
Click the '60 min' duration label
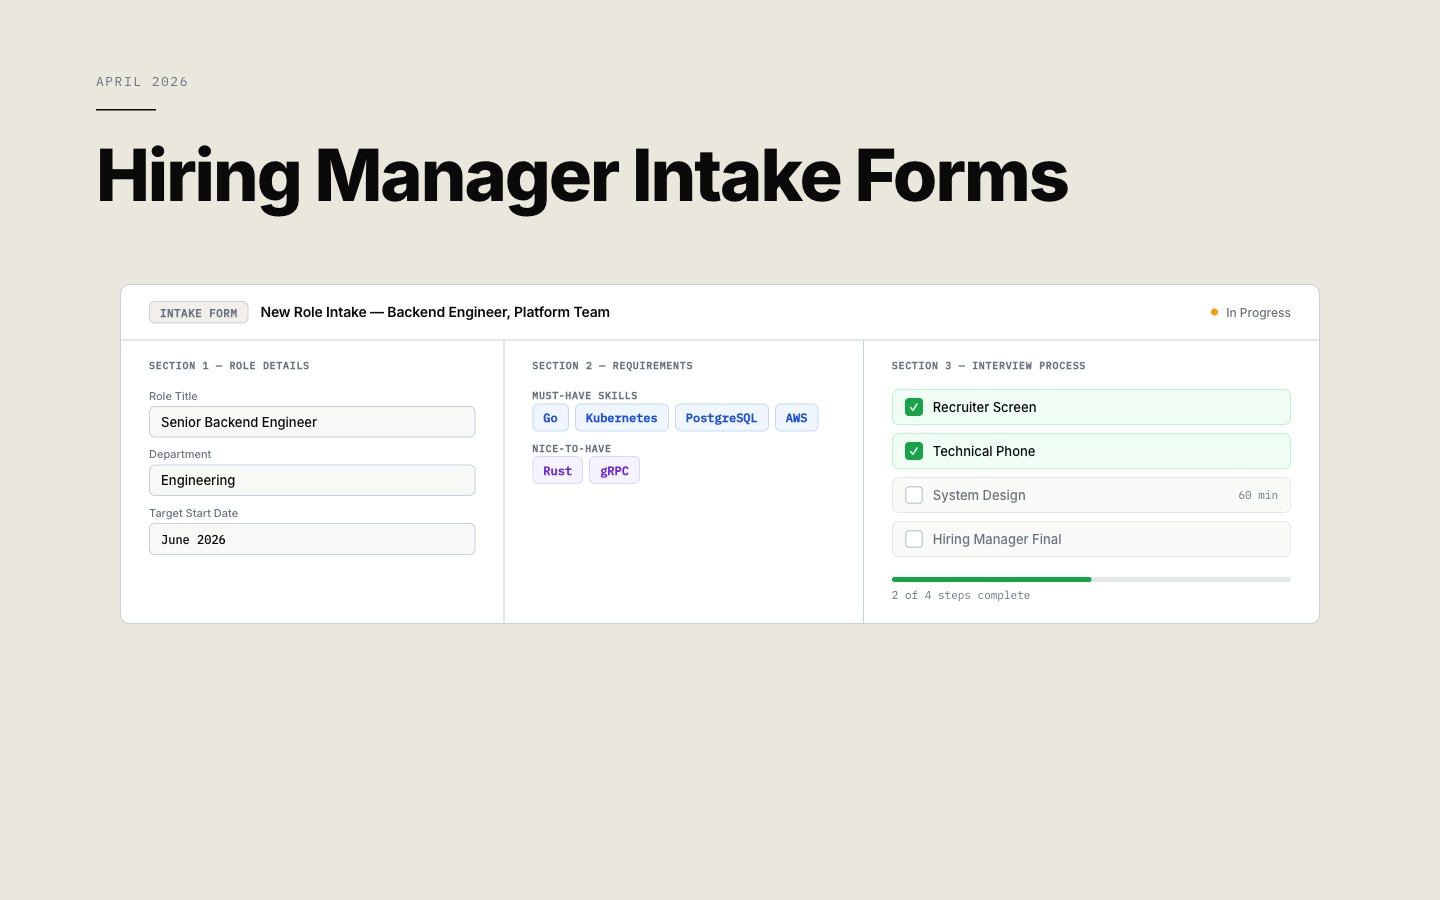[1258, 495]
